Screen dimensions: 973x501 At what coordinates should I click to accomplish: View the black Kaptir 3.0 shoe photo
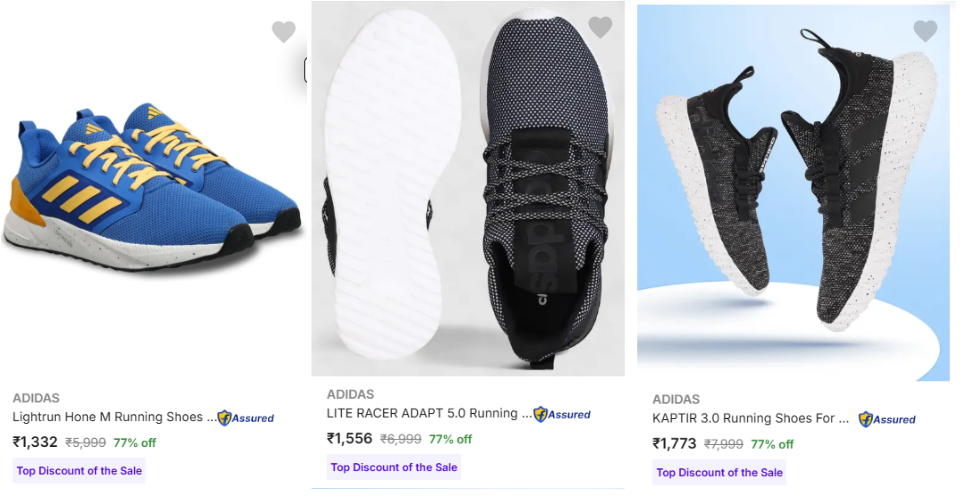tap(793, 192)
